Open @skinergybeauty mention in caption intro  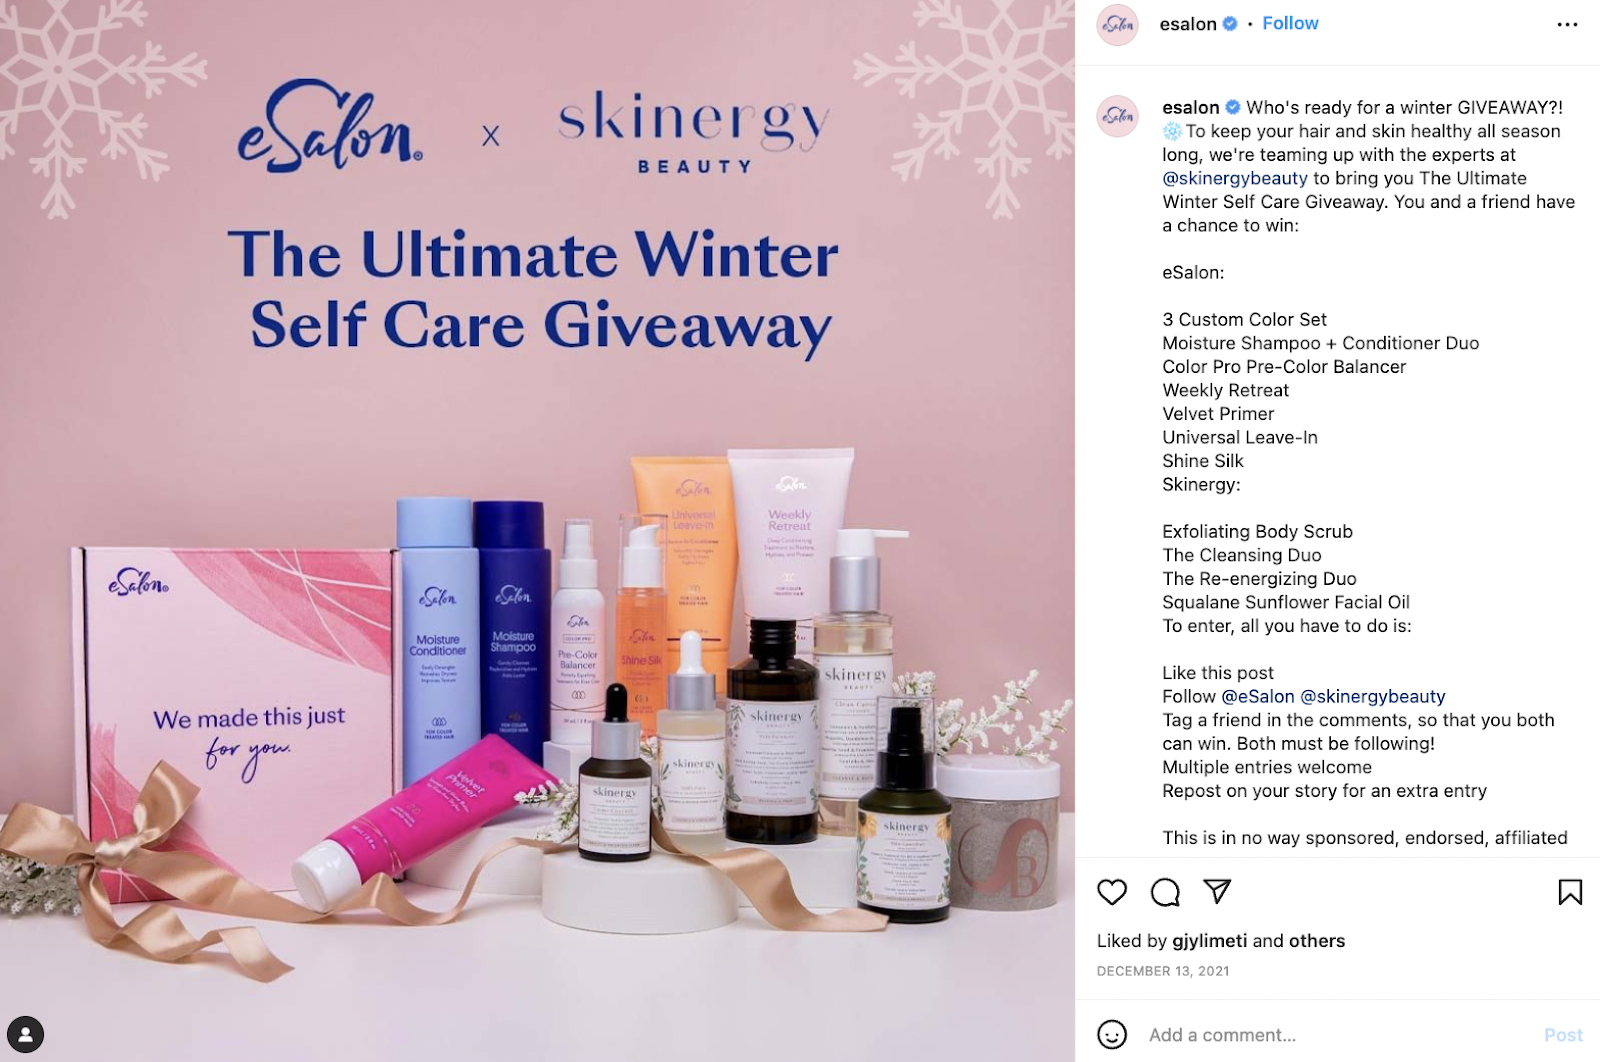(1235, 178)
